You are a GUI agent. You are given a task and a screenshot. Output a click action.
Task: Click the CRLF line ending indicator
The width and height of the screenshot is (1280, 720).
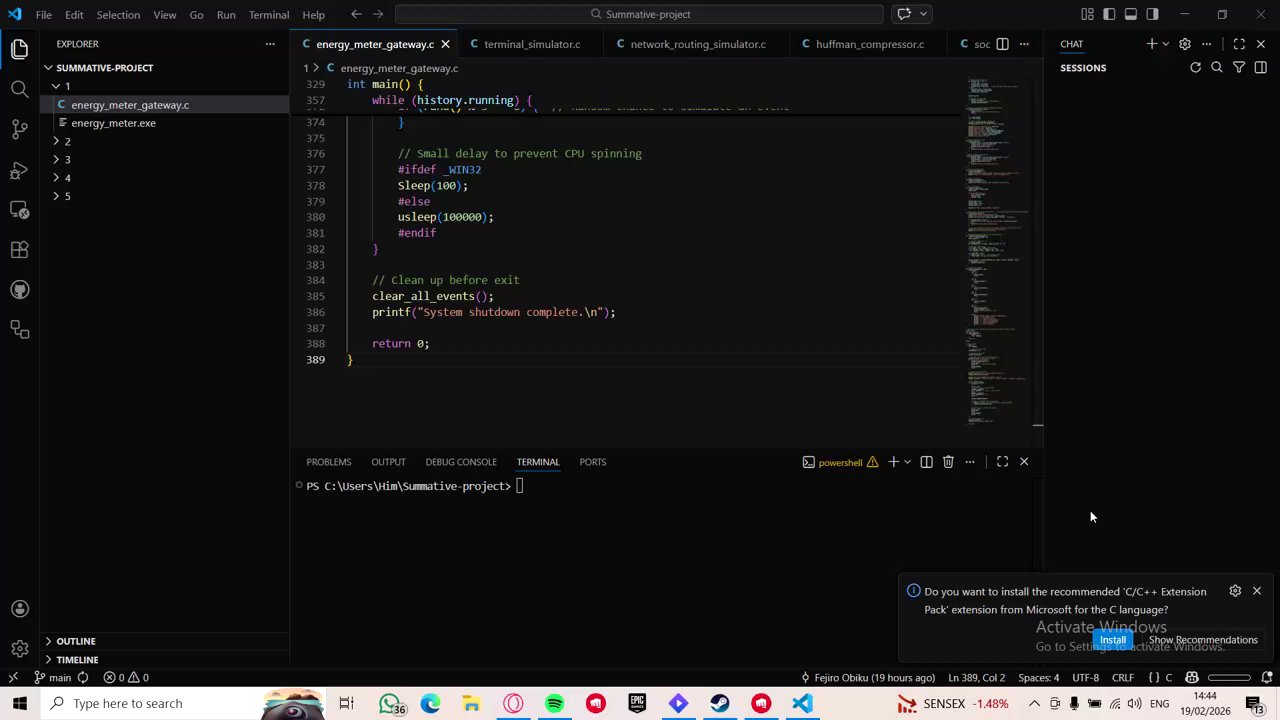[x=1122, y=678]
